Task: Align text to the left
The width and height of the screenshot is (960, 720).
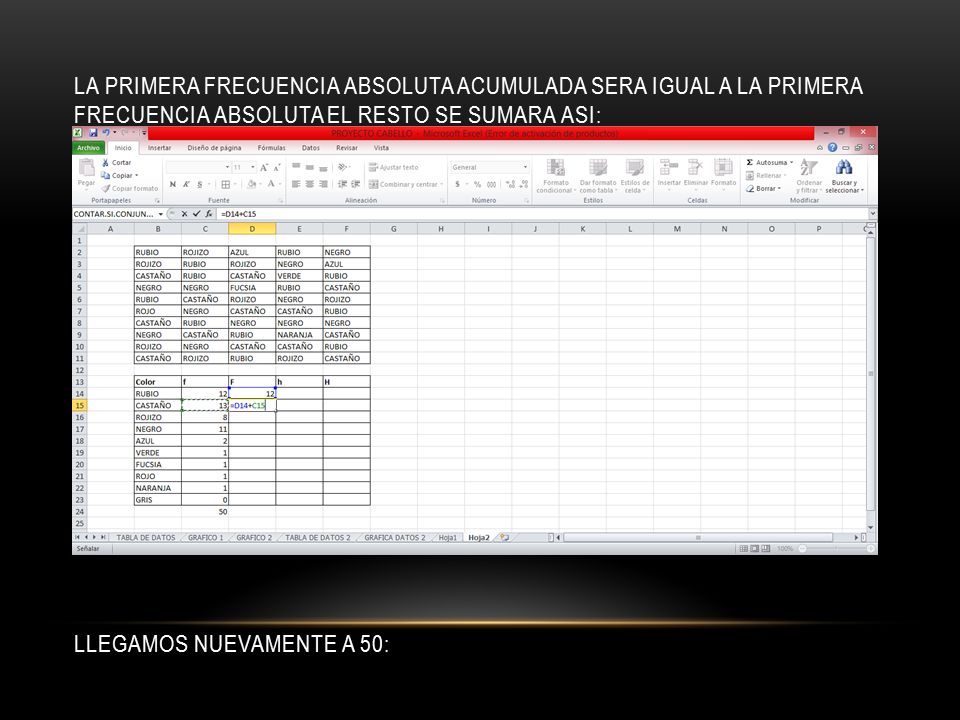Action: (296, 184)
